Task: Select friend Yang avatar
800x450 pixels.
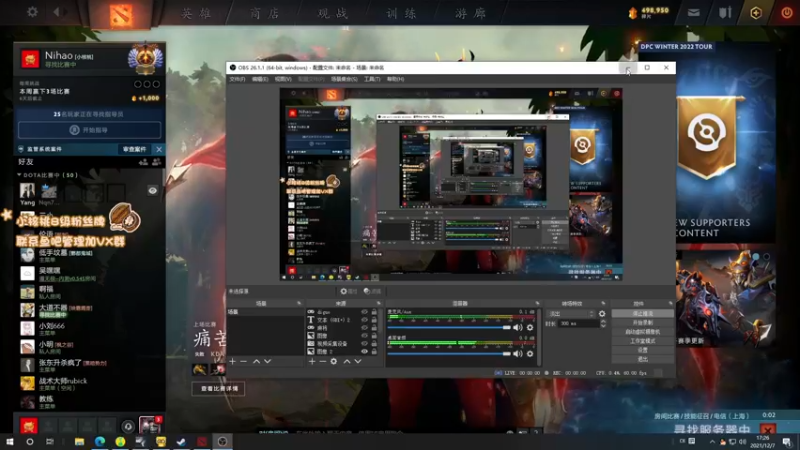Action: click(x=27, y=190)
